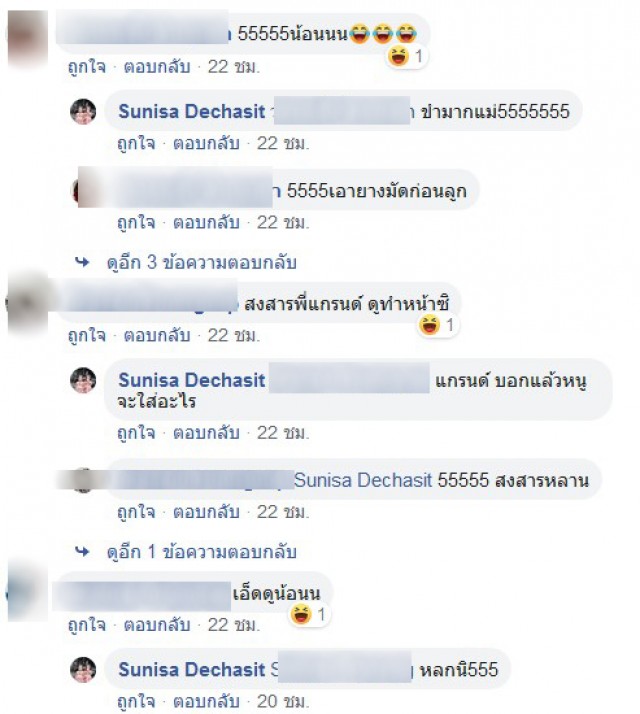The image size is (640, 714).
Task: Expand ดูอีก 3 ข้อความตอบกลับ replies
Action: [x=201, y=263]
